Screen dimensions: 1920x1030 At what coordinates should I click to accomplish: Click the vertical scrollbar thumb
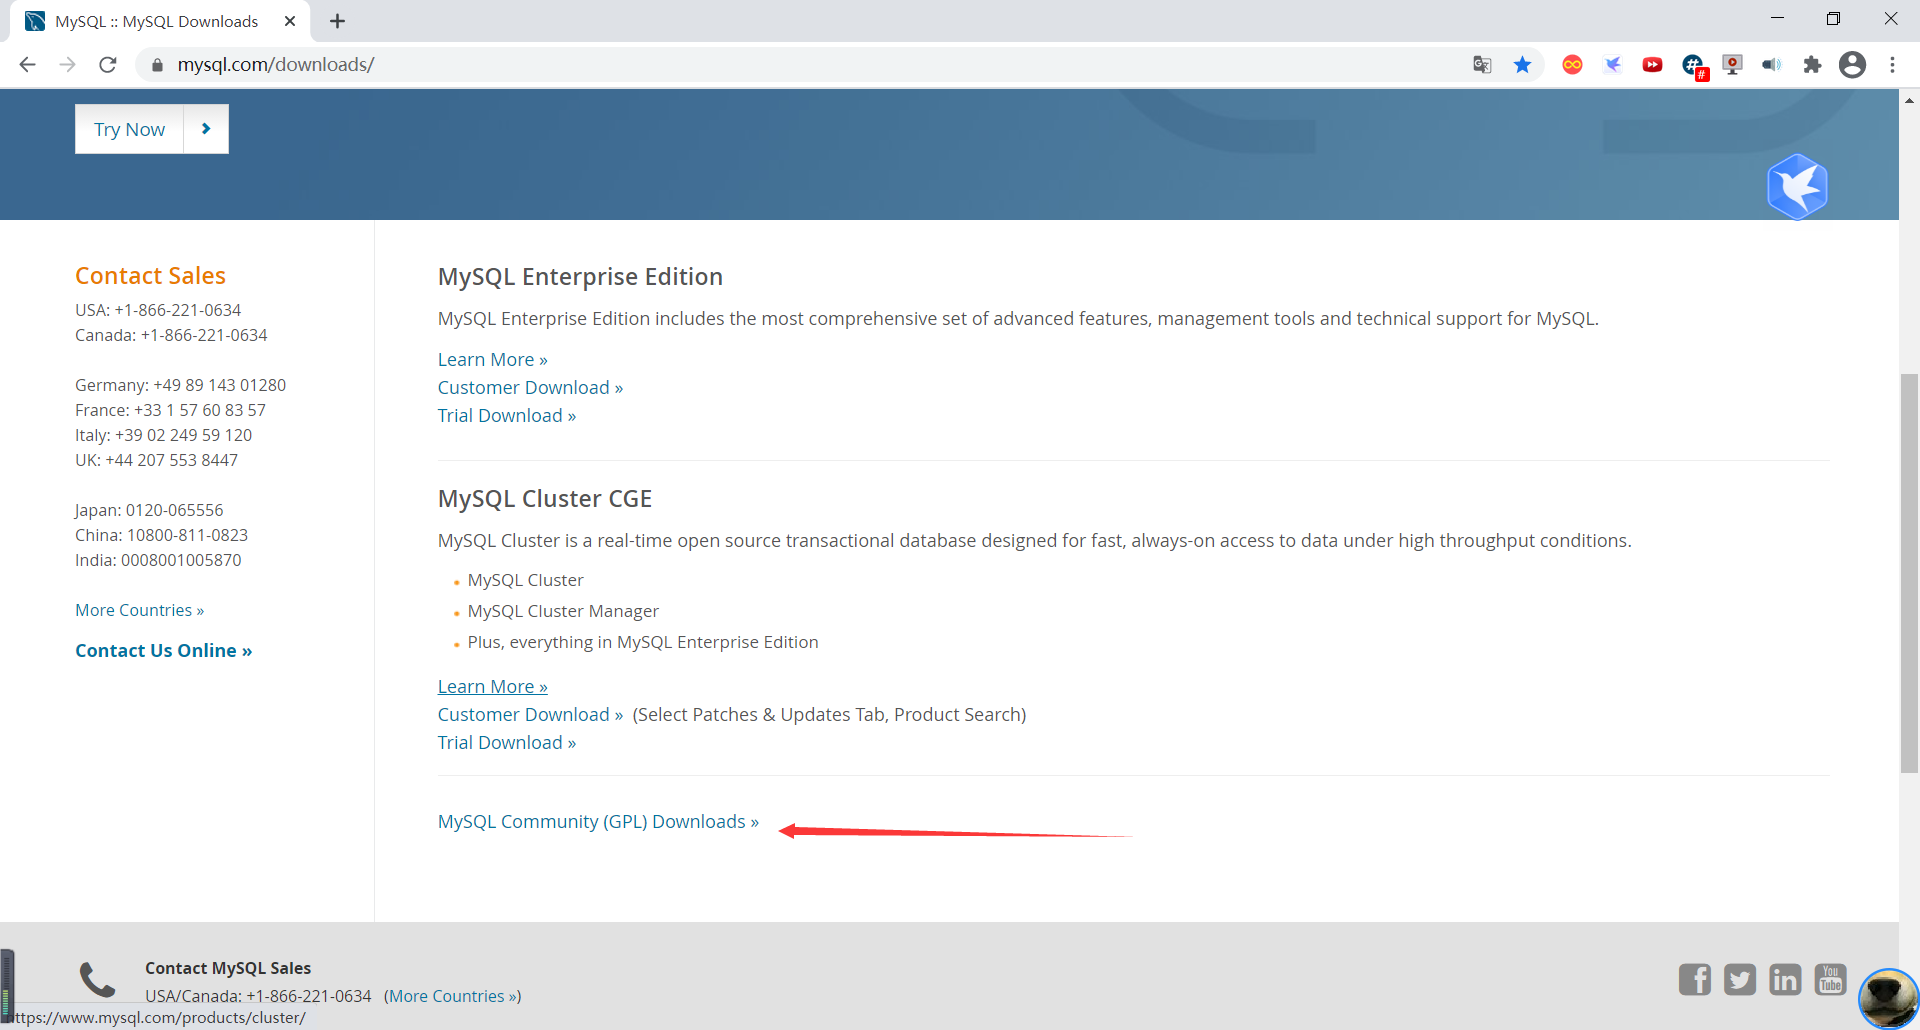[x=1909, y=573]
